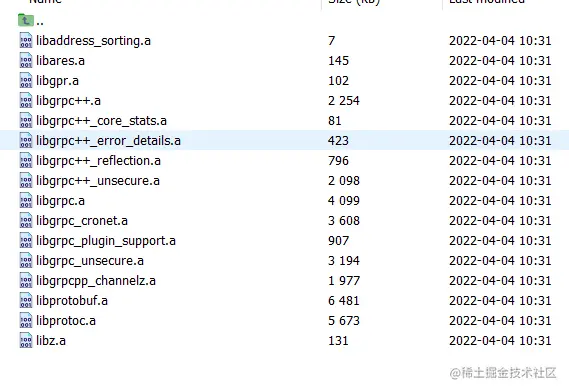Select the libgrpc.a file icon
569x392 pixels.
26,200
